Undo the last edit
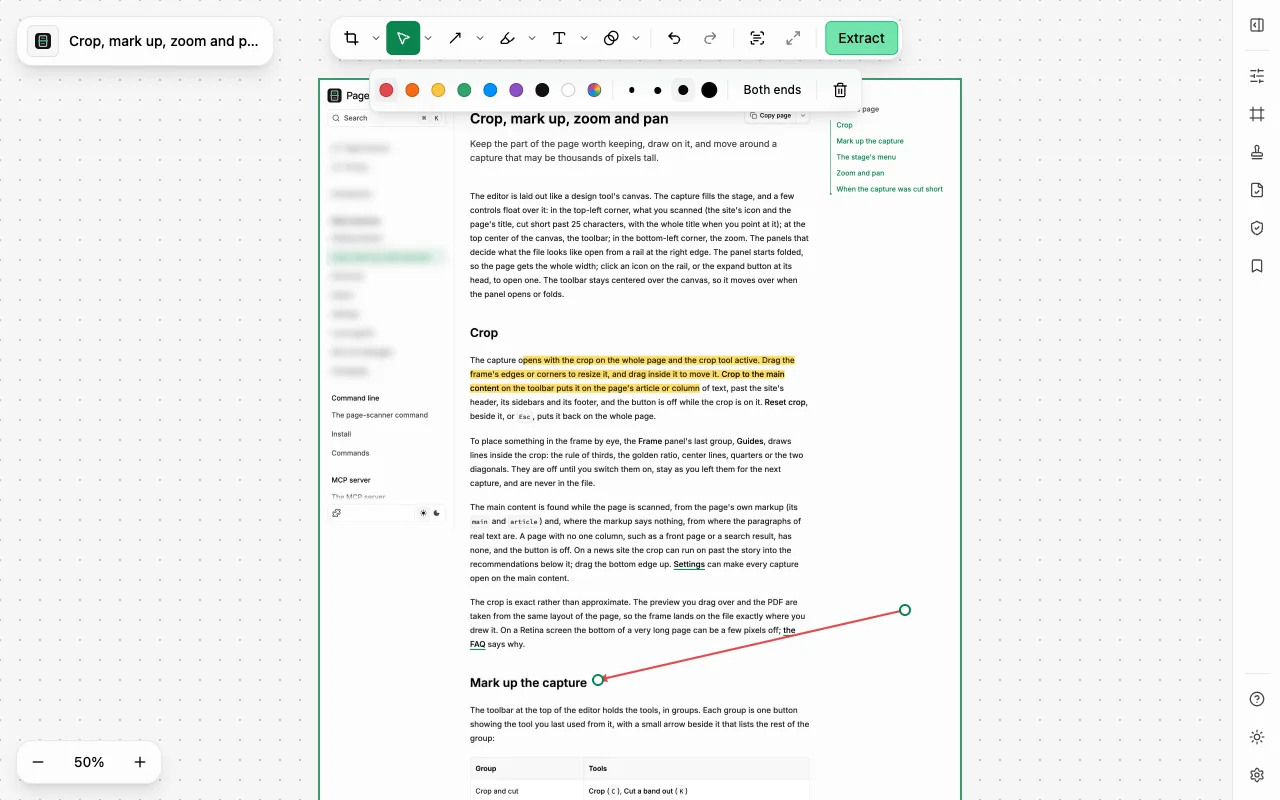 coord(674,38)
